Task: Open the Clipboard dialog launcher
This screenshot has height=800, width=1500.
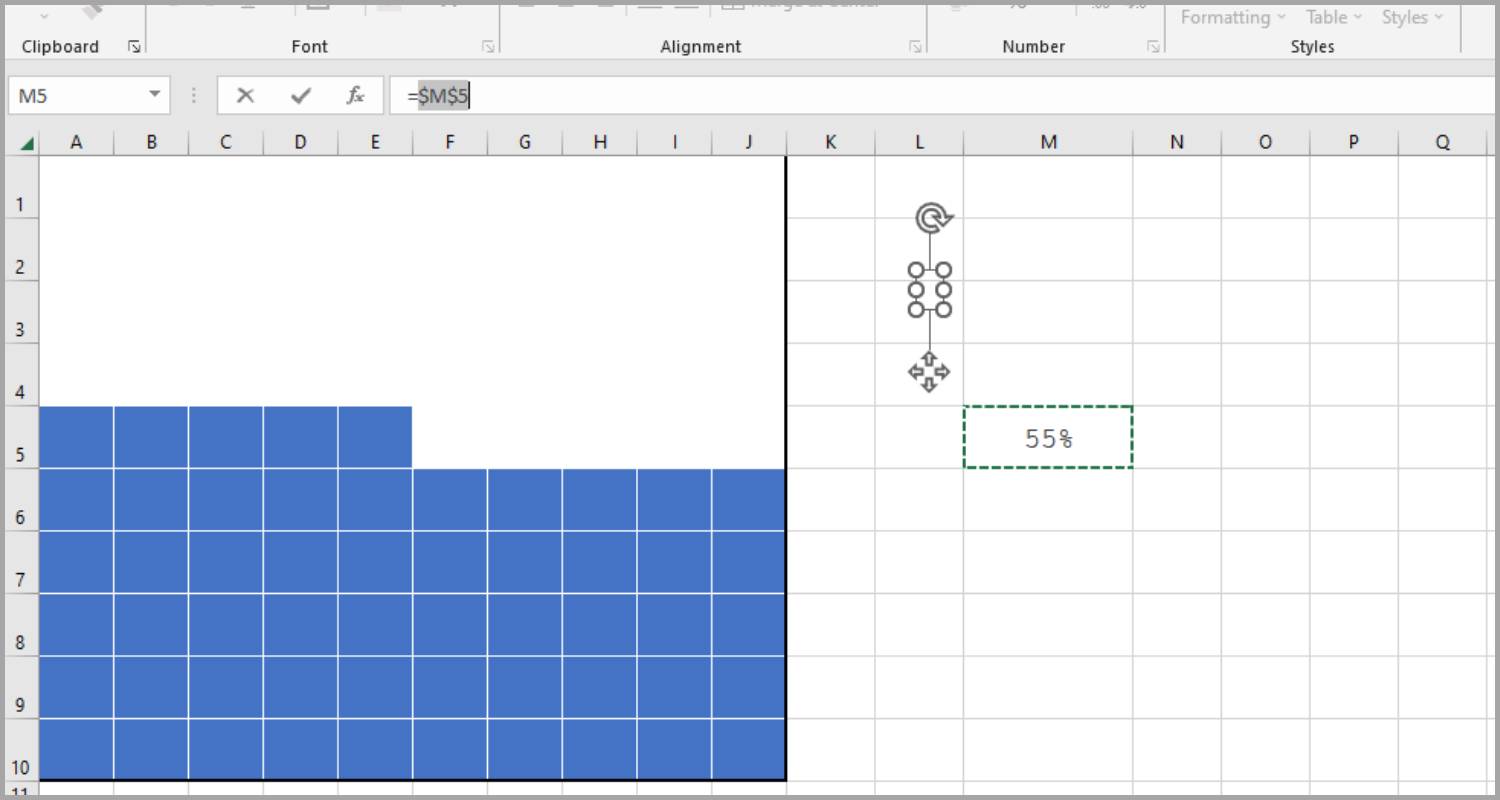Action: pyautogui.click(x=133, y=46)
